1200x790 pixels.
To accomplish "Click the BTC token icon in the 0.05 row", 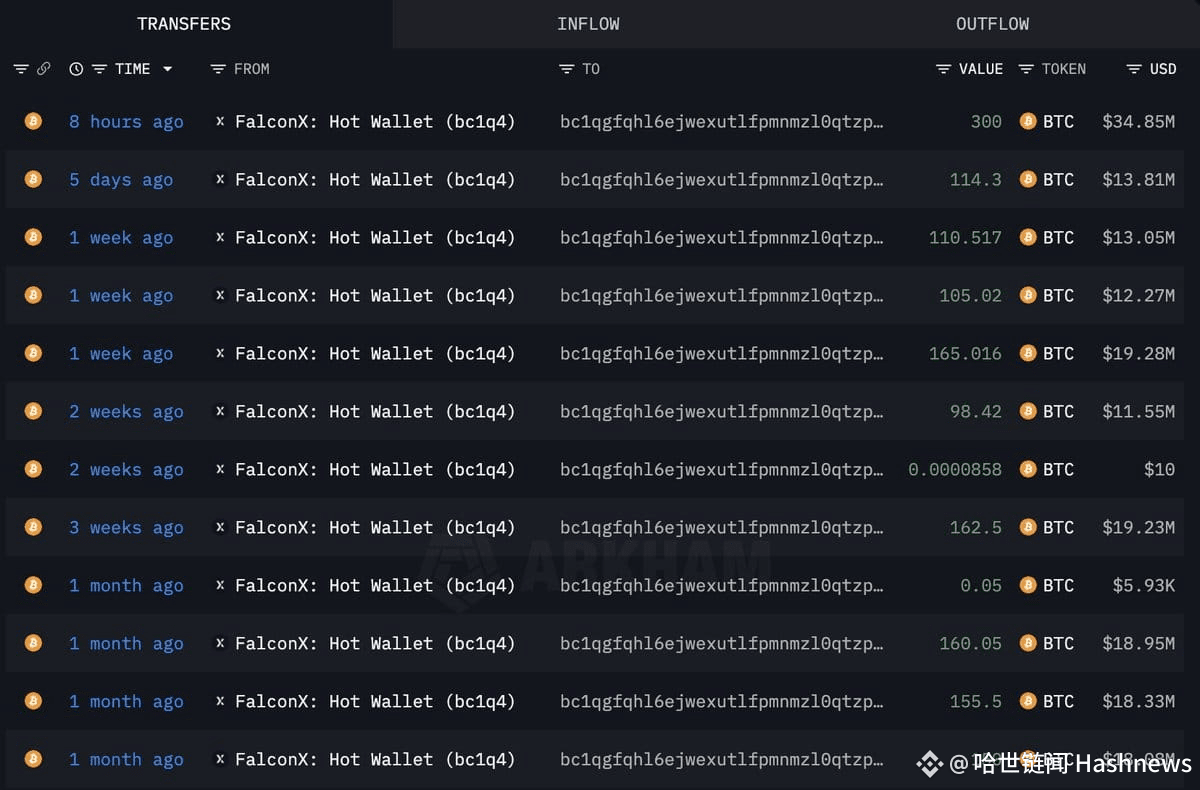I will tap(1027, 585).
